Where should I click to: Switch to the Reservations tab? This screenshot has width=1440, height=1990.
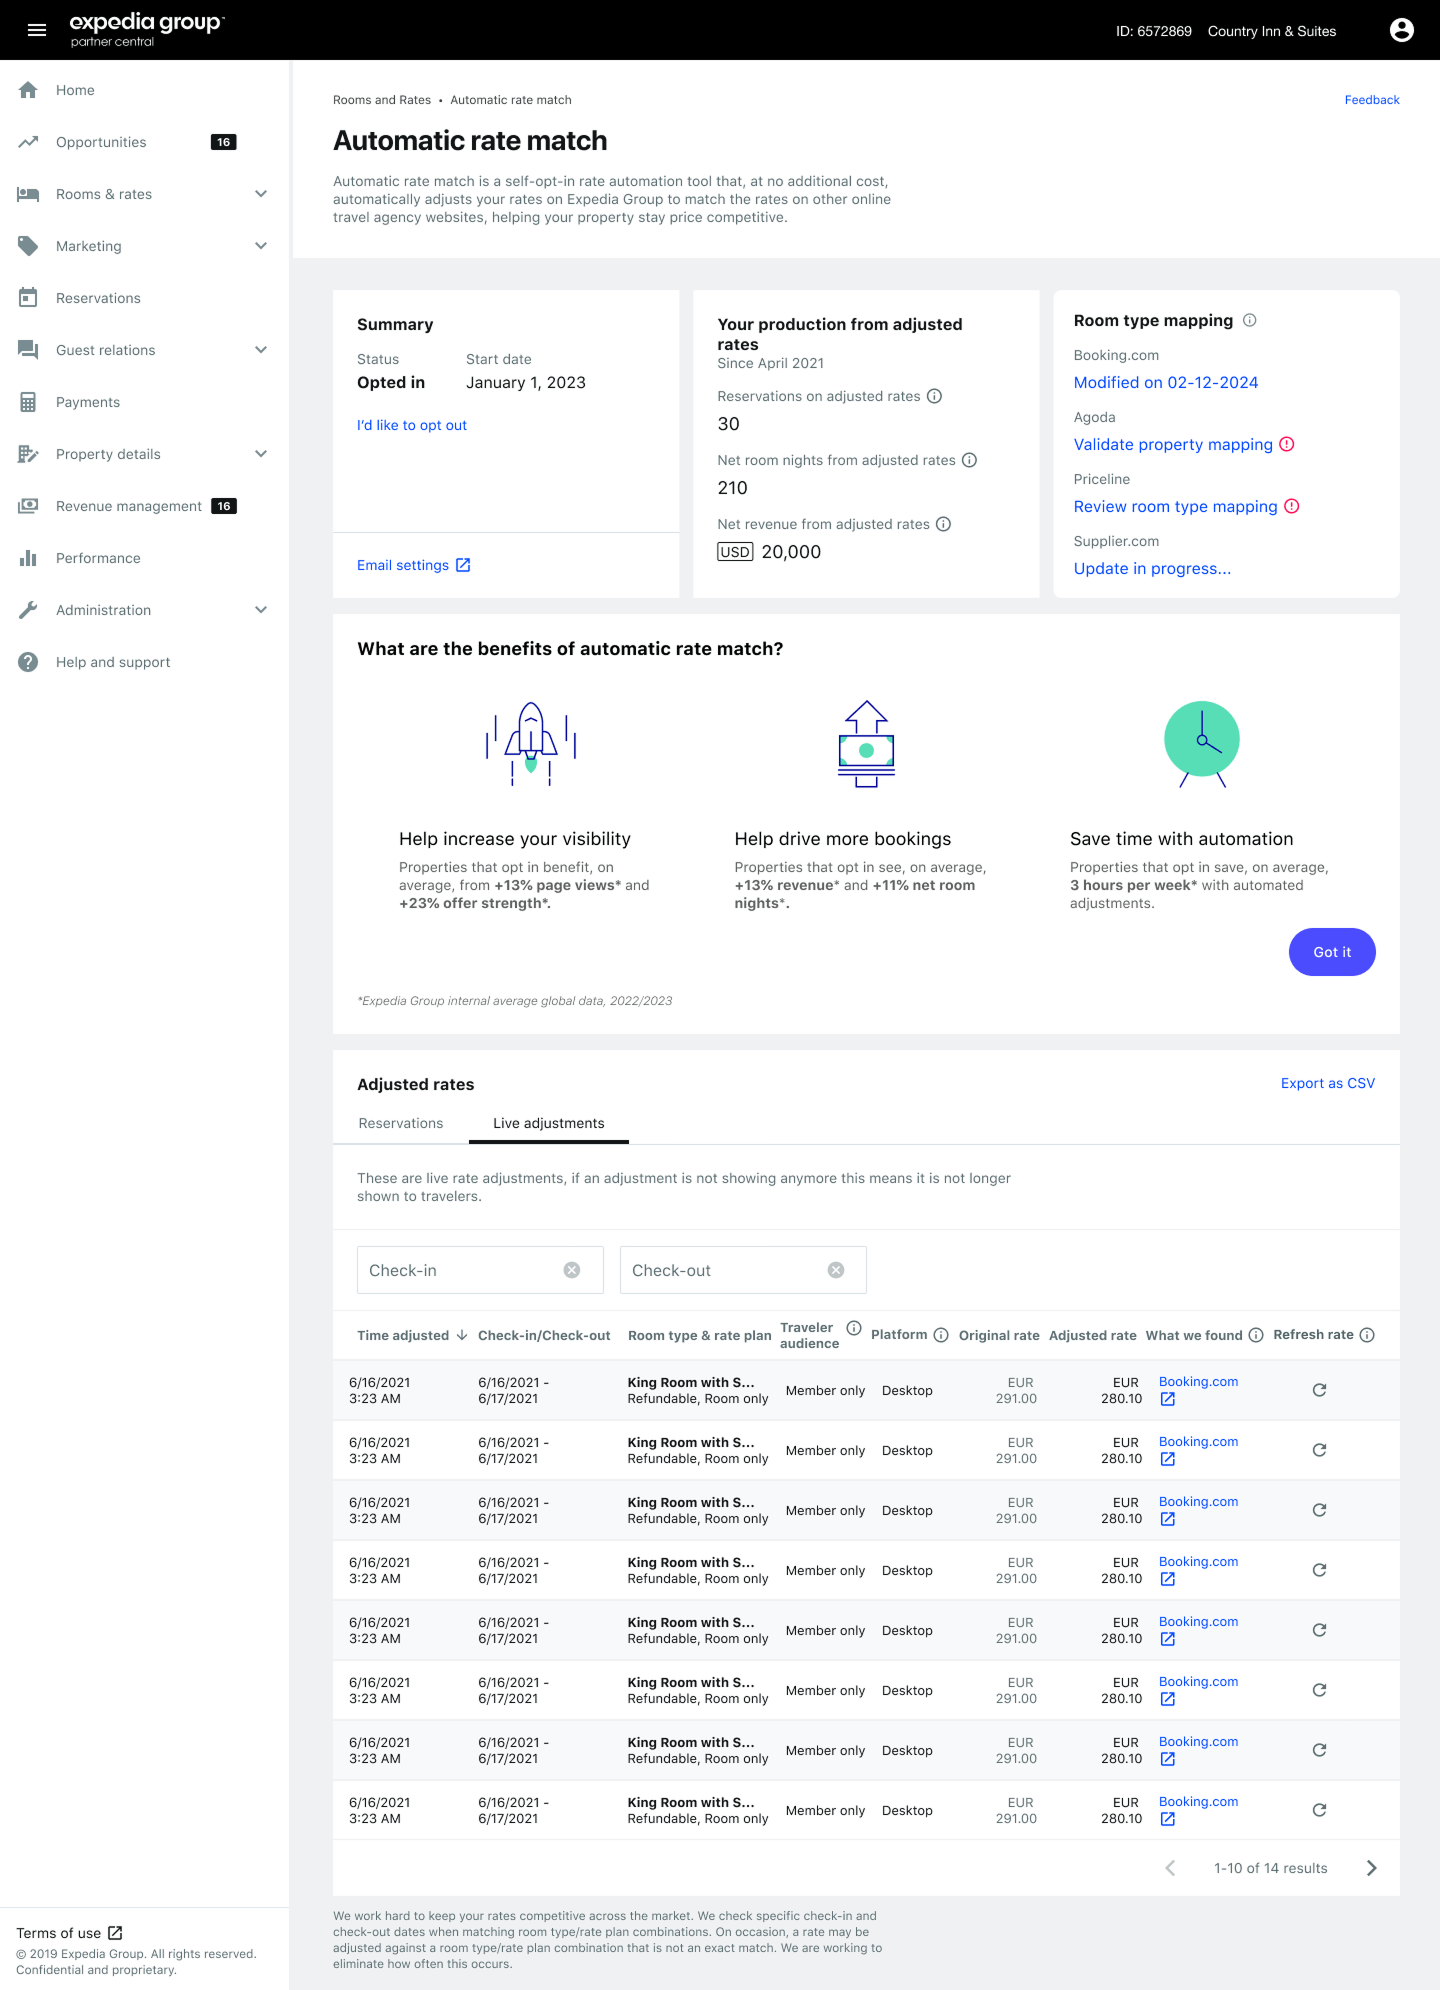400,1123
